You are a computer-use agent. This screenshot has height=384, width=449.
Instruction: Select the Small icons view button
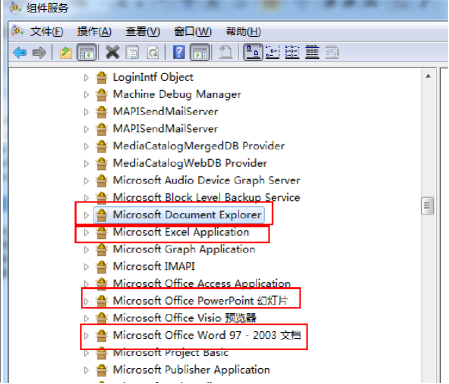[x=272, y=52]
